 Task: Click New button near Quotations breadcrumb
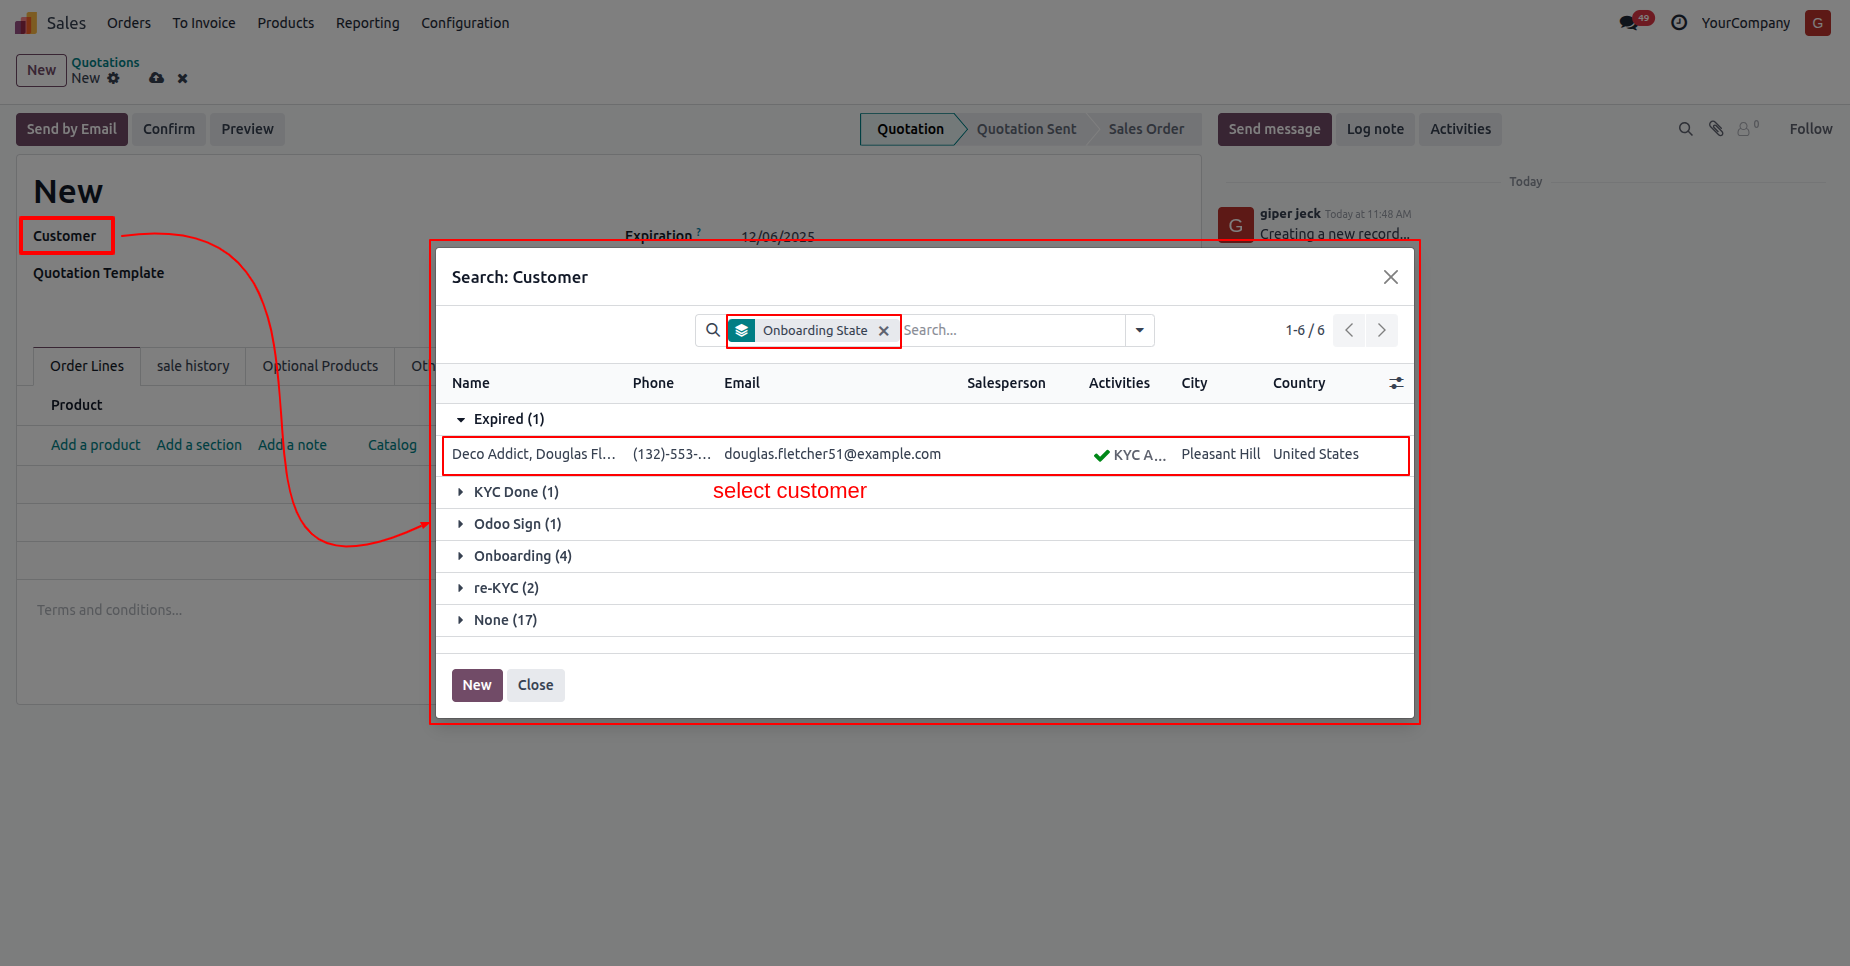(x=42, y=70)
